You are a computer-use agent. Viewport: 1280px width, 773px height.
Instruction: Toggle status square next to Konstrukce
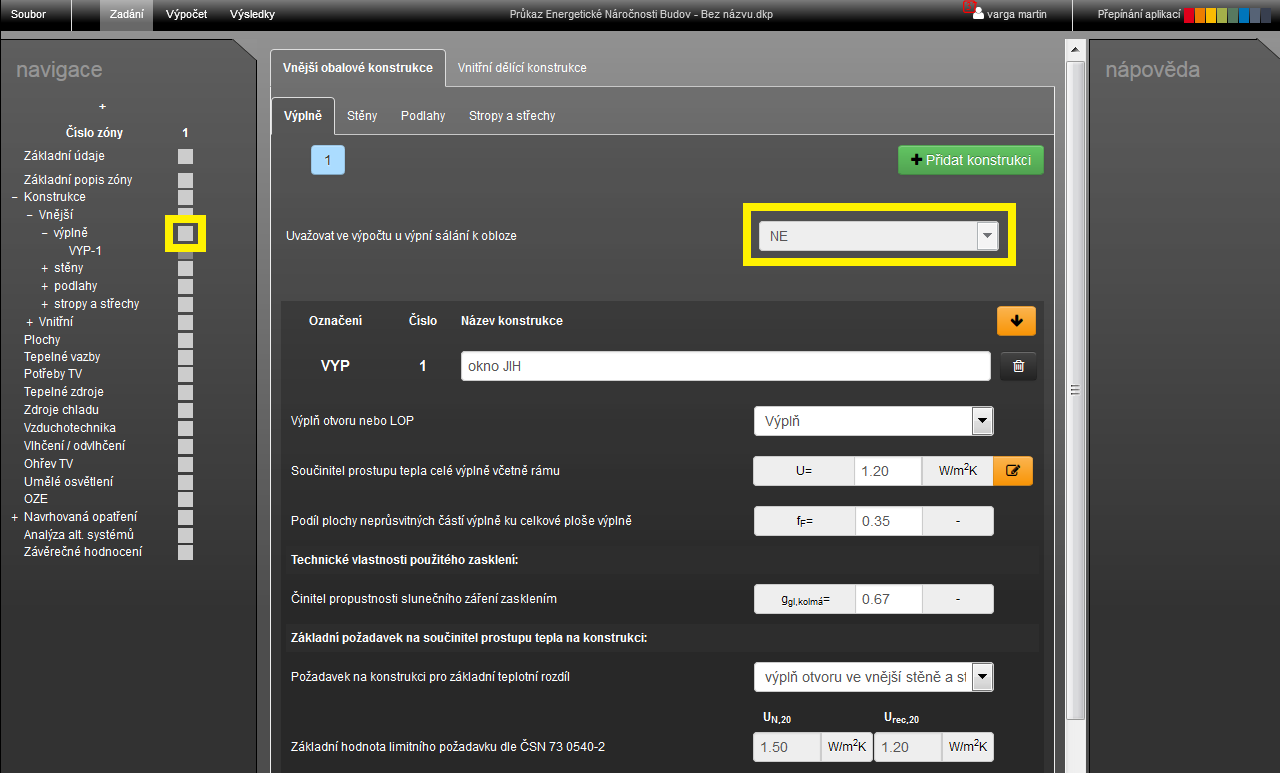pos(185,197)
